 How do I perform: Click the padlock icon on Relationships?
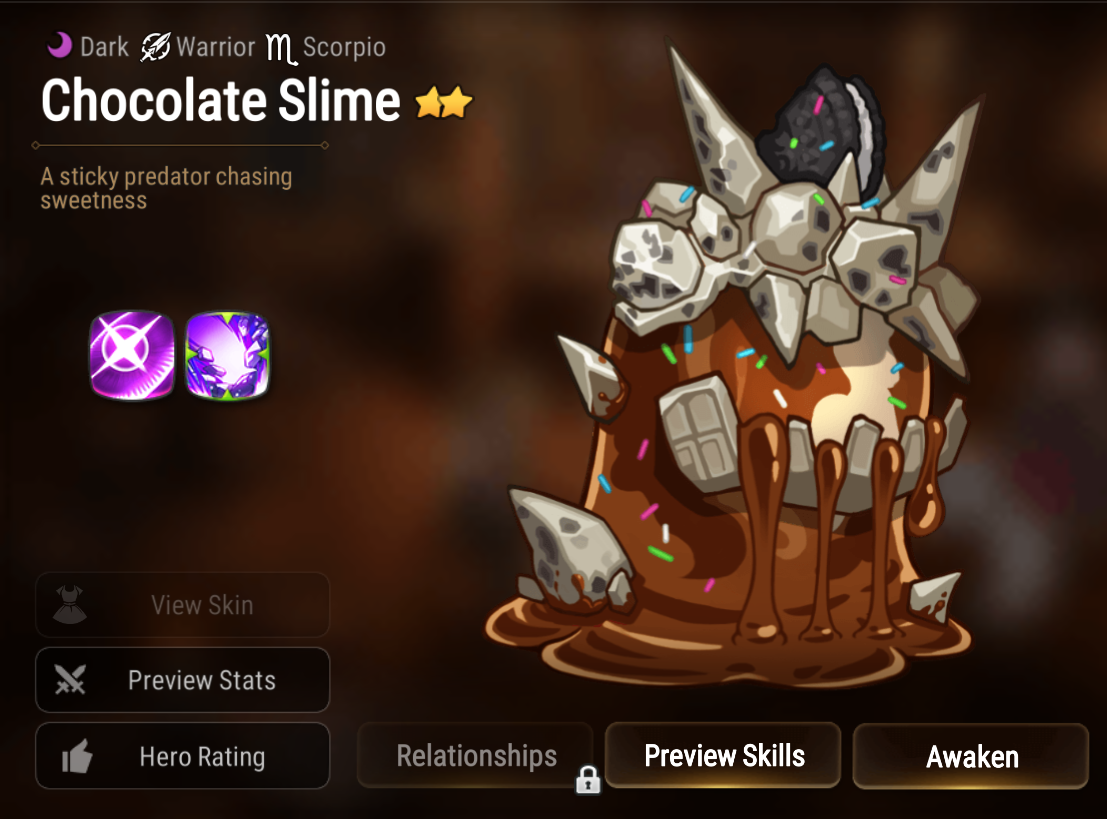tap(588, 779)
